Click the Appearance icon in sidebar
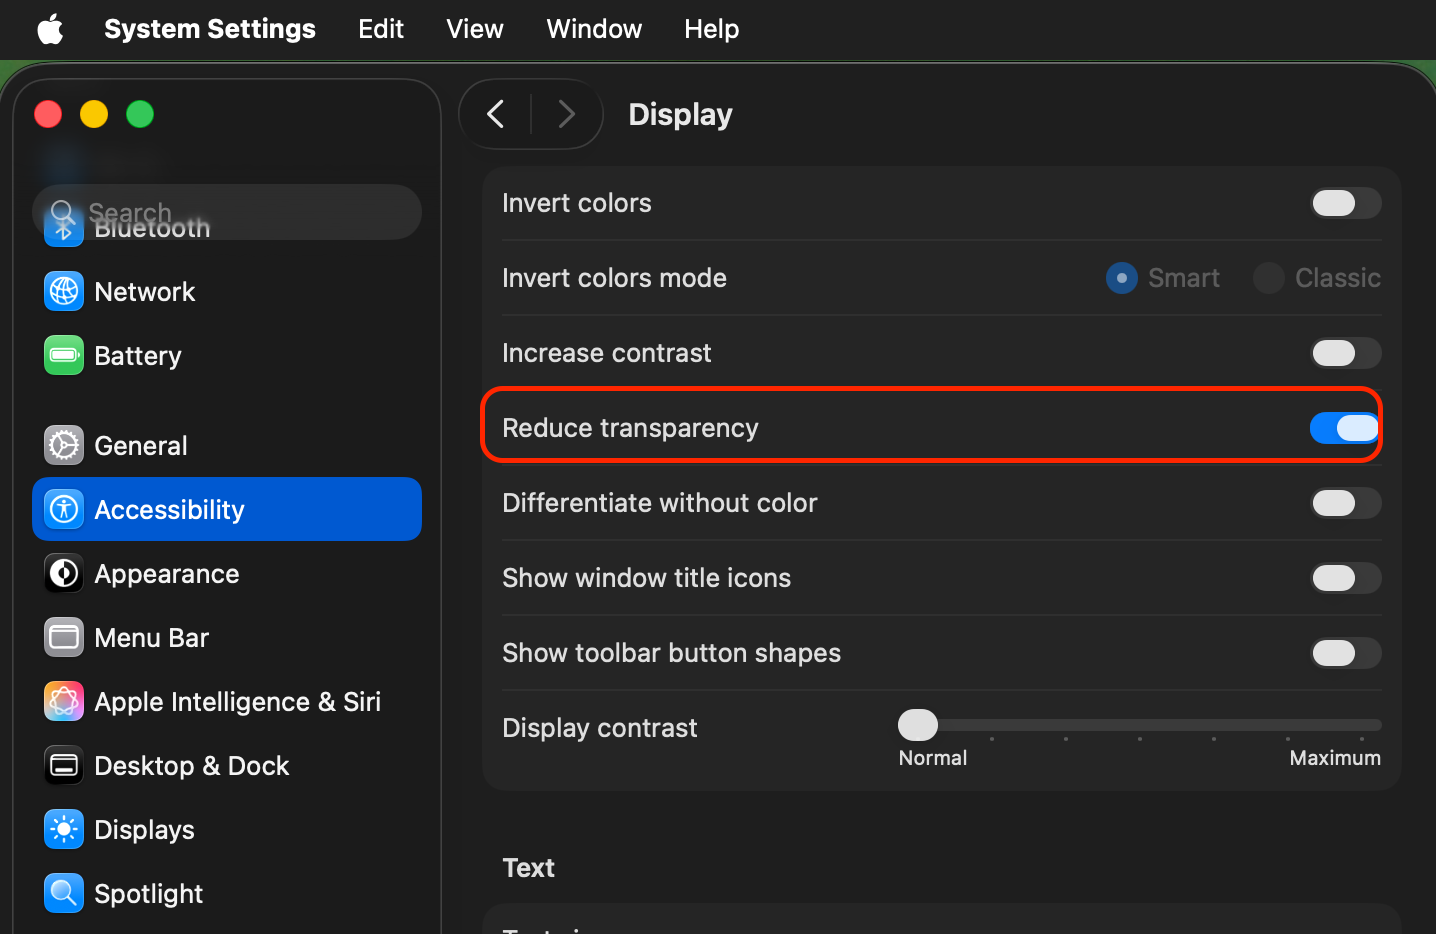Image resolution: width=1436 pixels, height=934 pixels. click(x=64, y=573)
